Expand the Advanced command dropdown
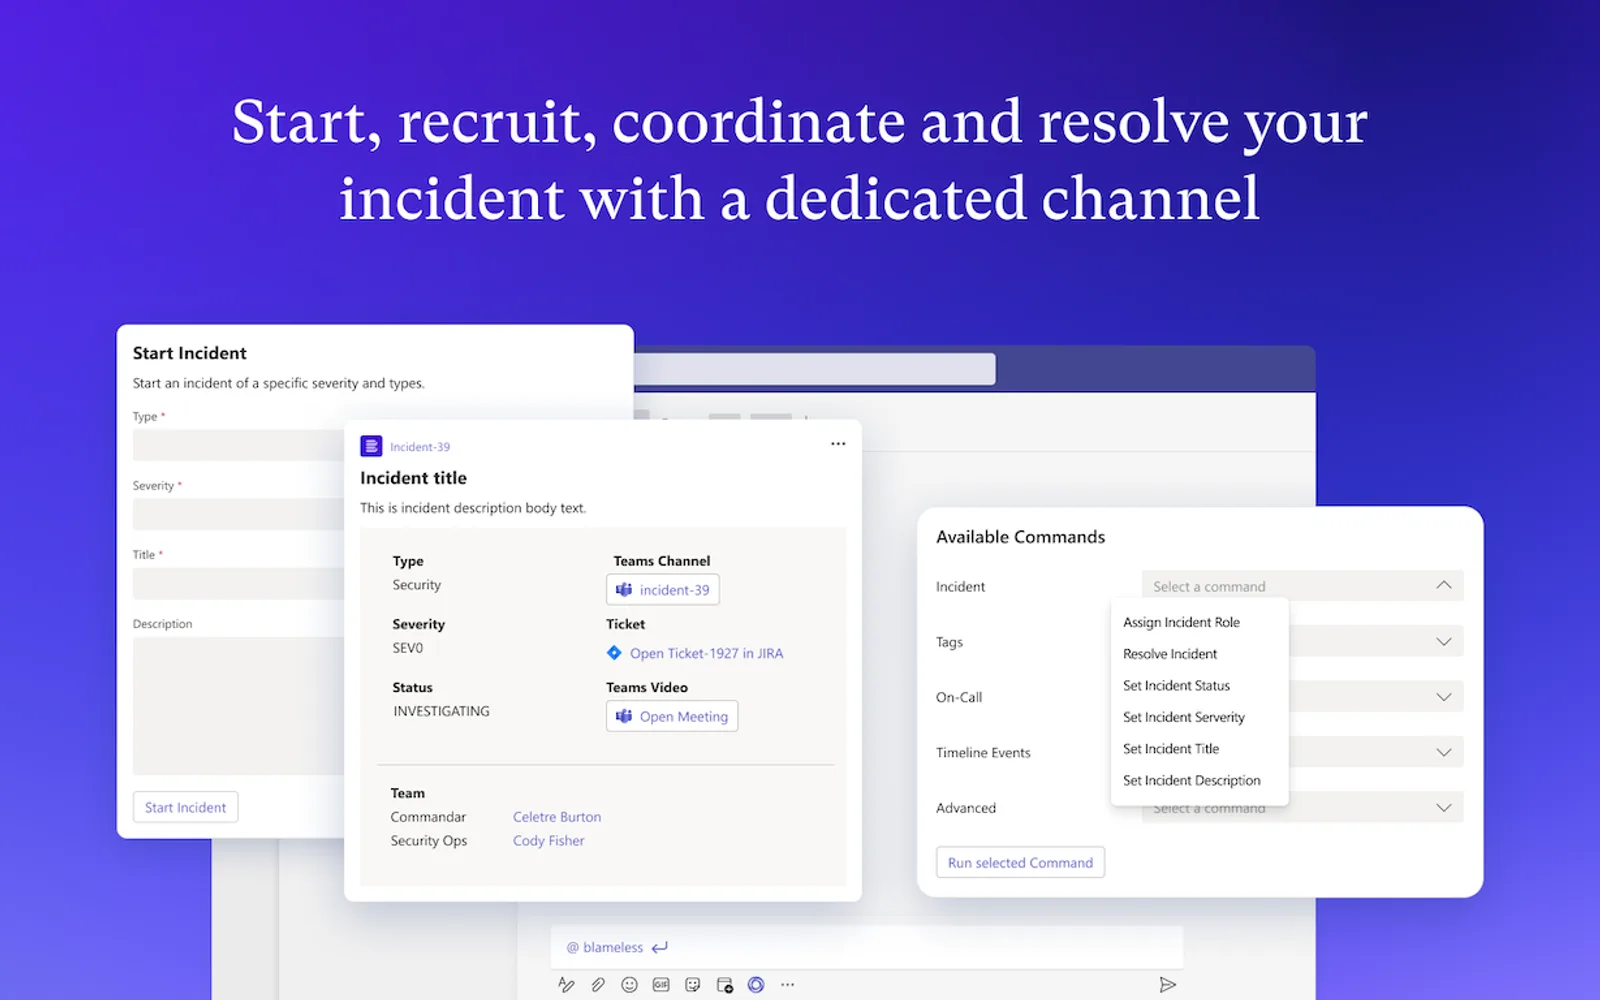Screen dimensions: 1600x1000 pyautogui.click(x=1443, y=808)
